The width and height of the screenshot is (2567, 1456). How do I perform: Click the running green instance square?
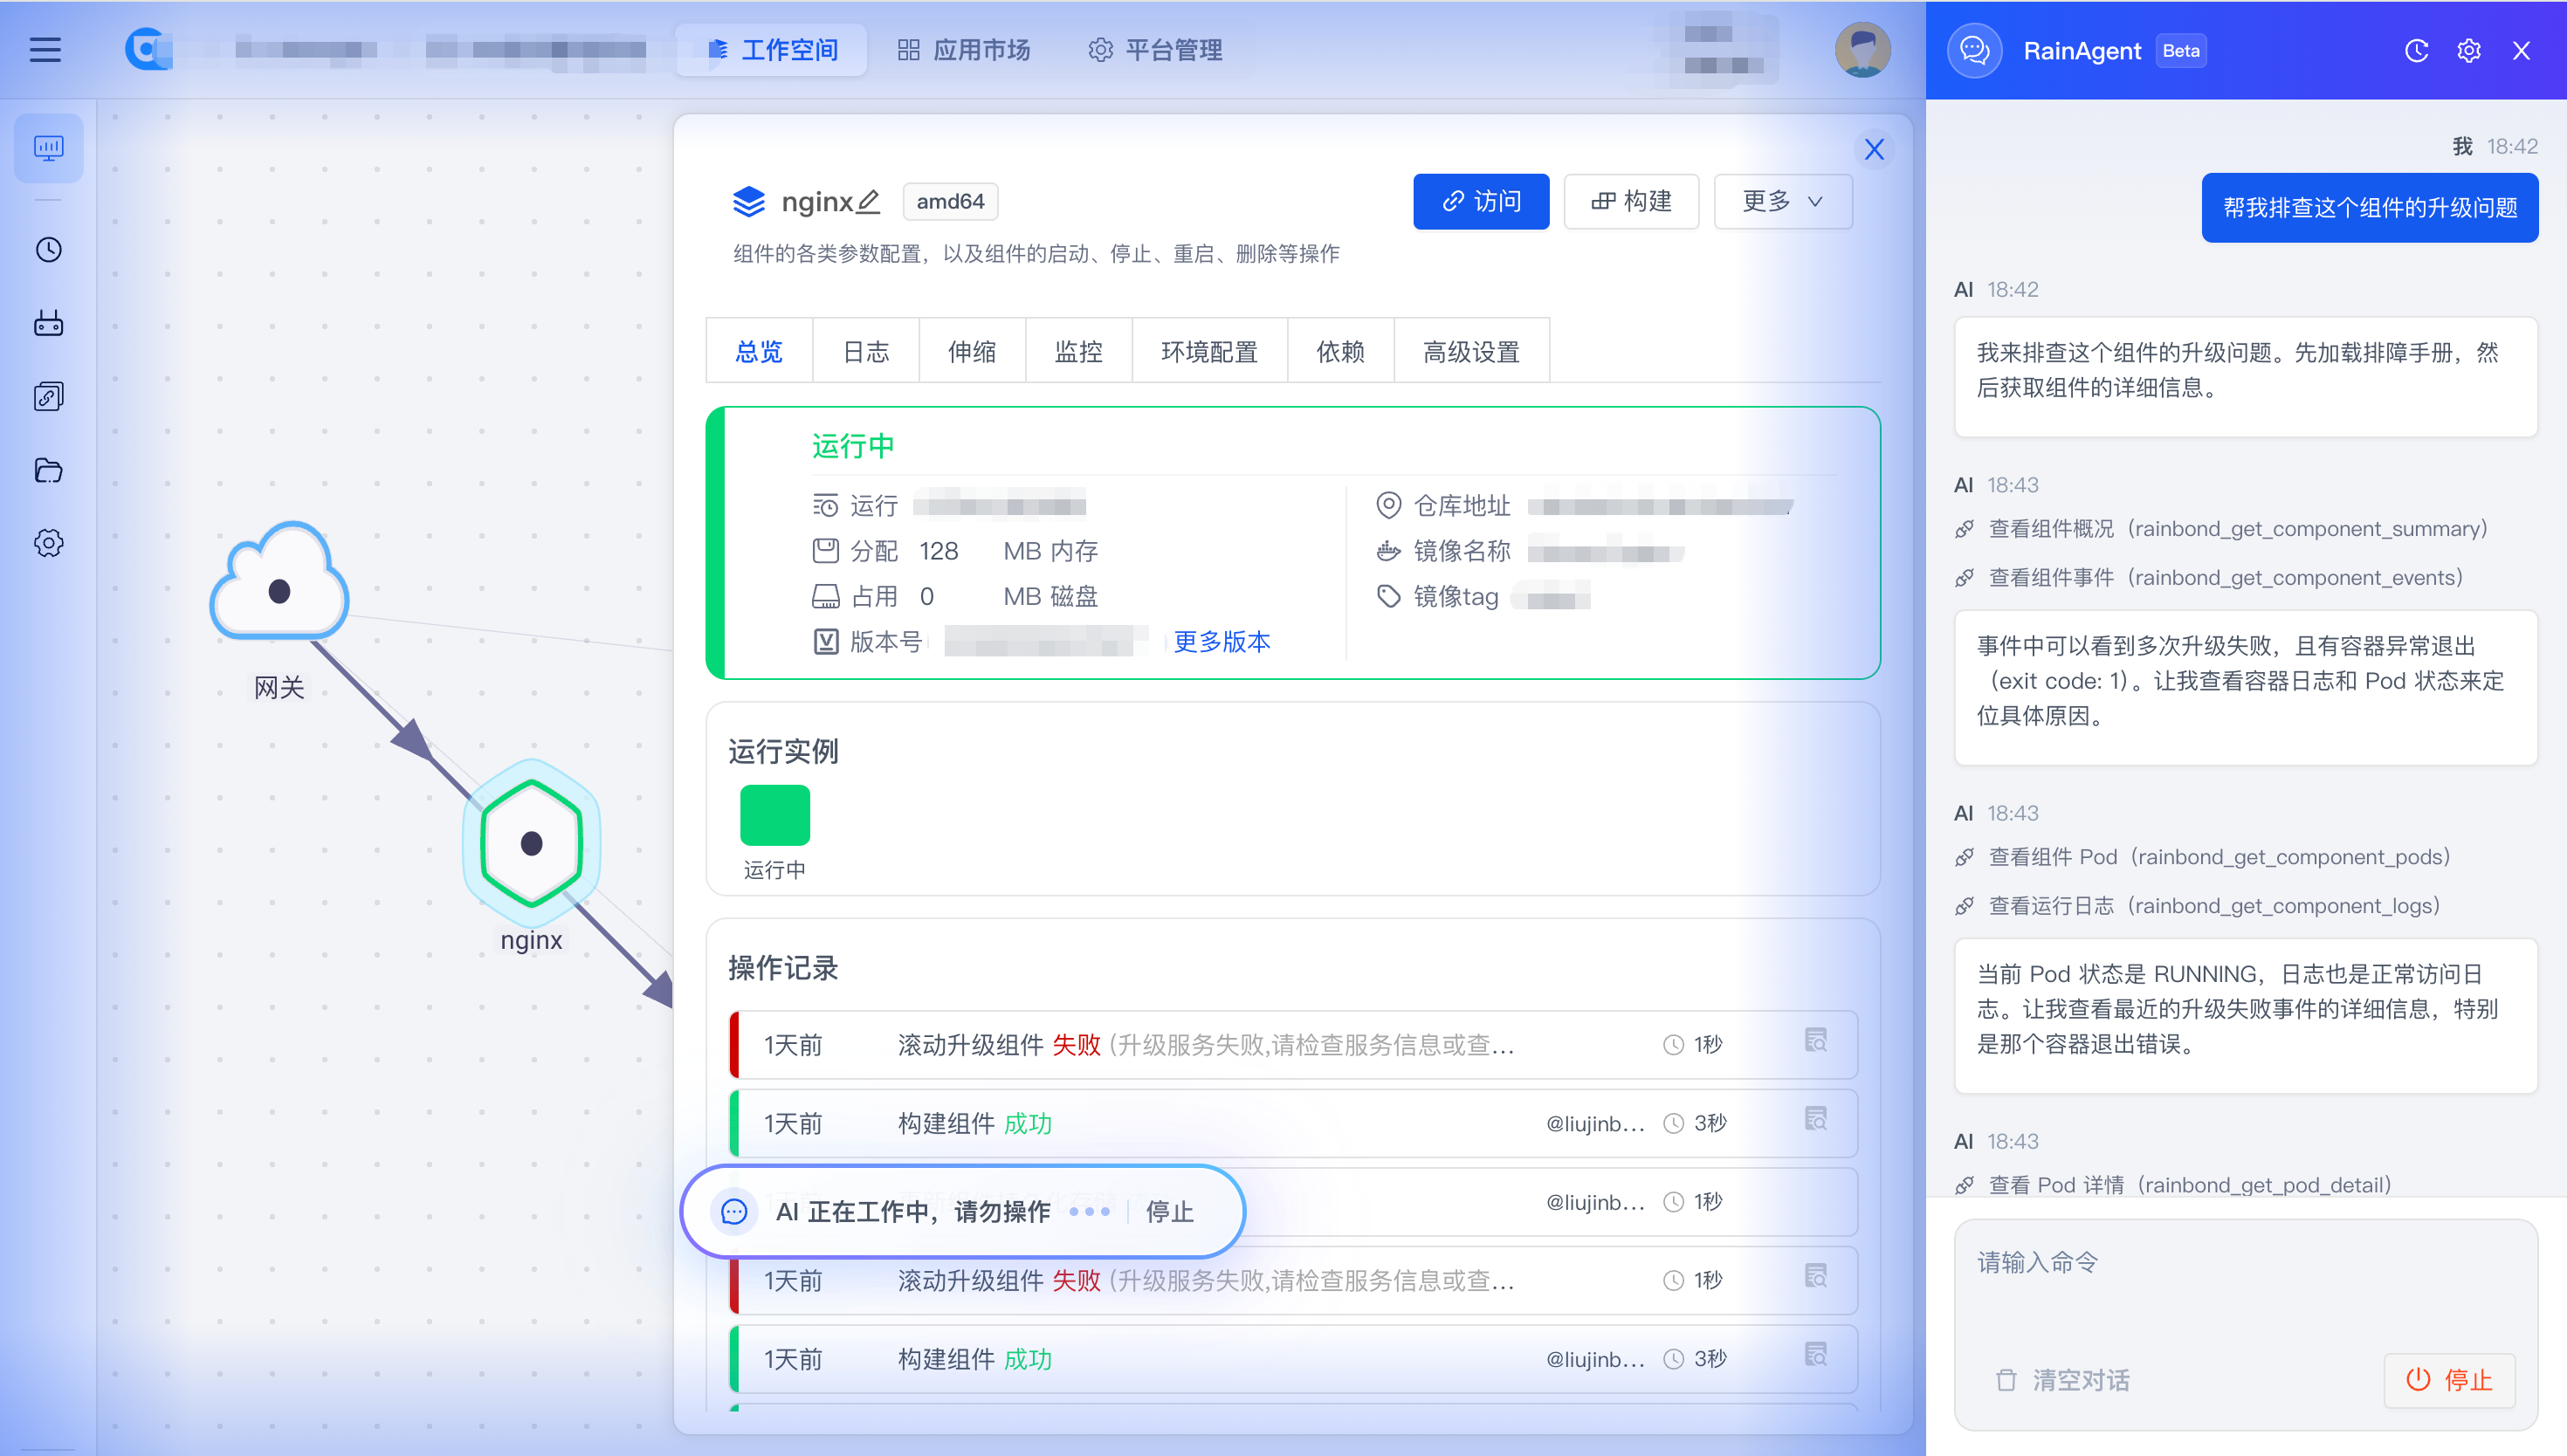tap(775, 815)
